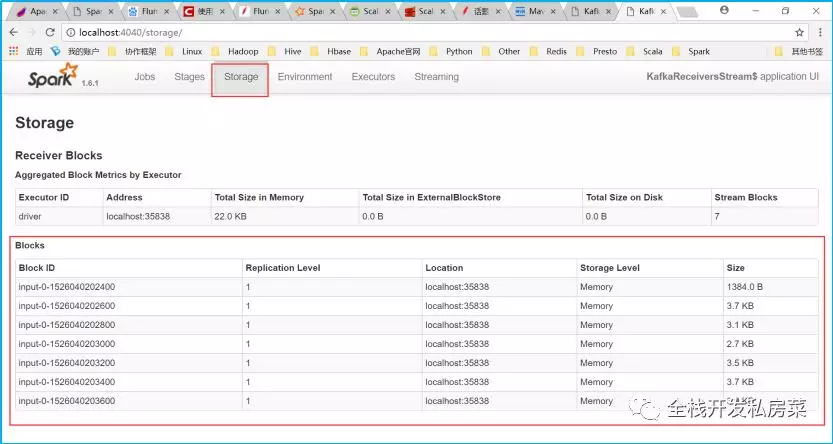This screenshot has height=444, width=833.
Task: Open a new browser tab
Action: (x=687, y=12)
